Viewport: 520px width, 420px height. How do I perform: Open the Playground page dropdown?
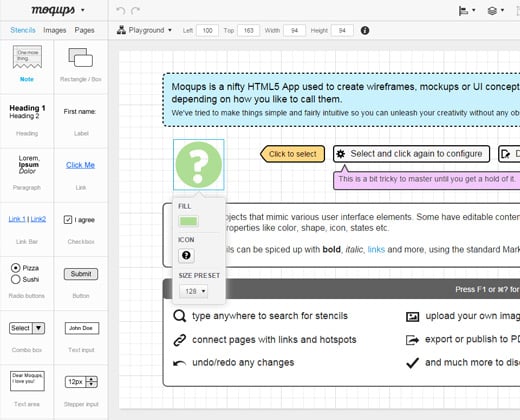(144, 30)
